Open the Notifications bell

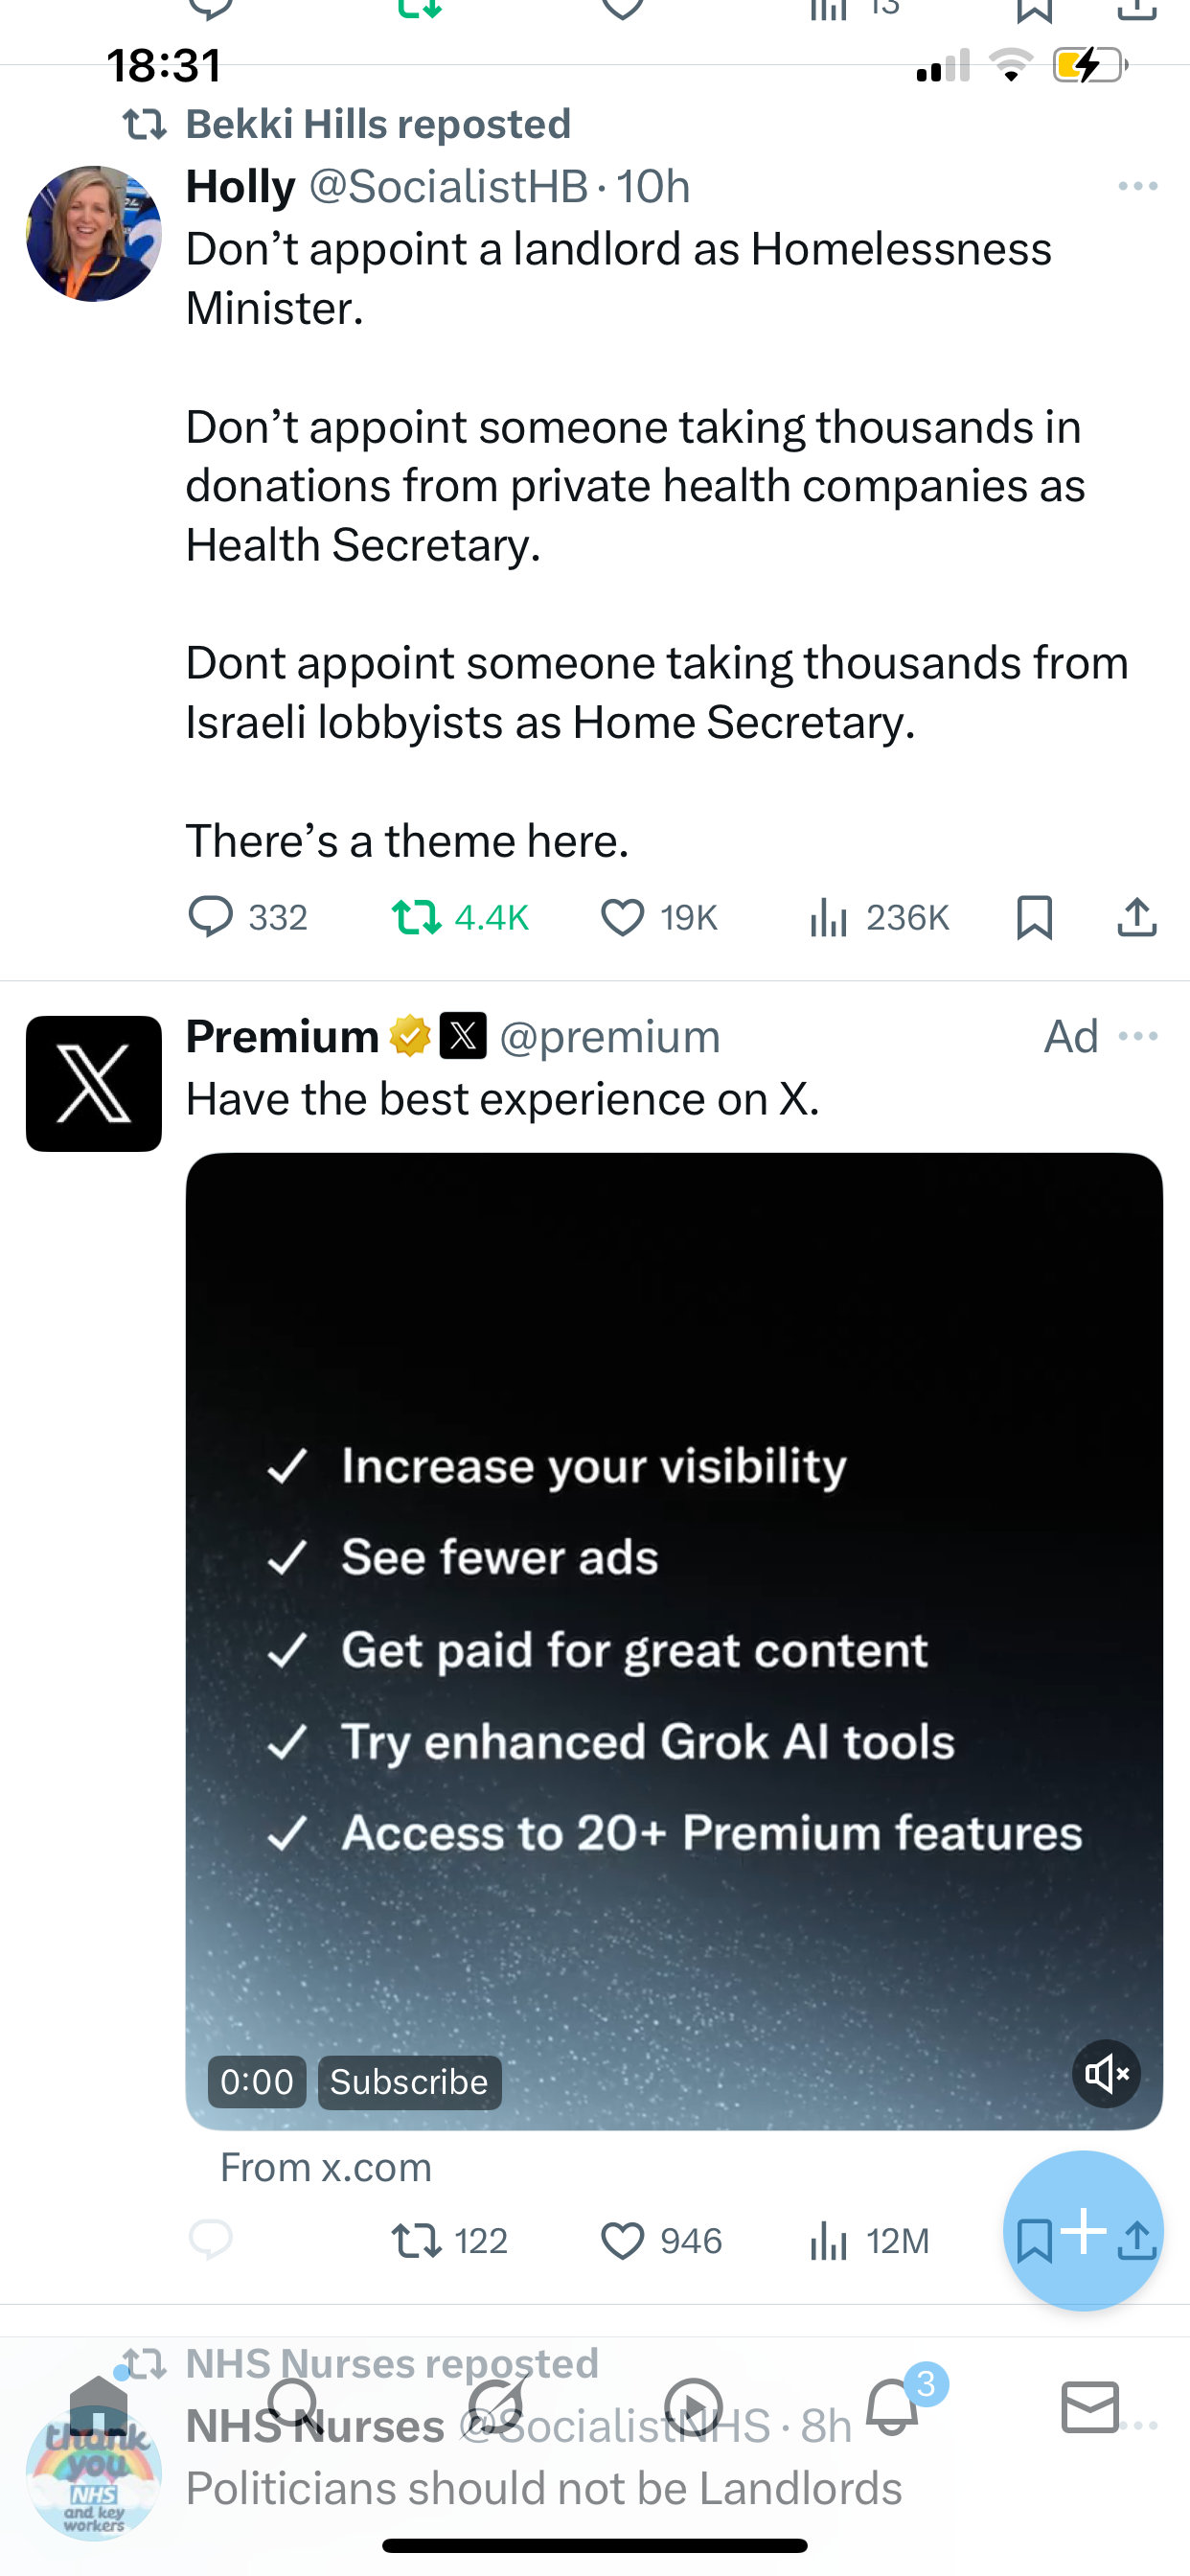click(x=892, y=2406)
